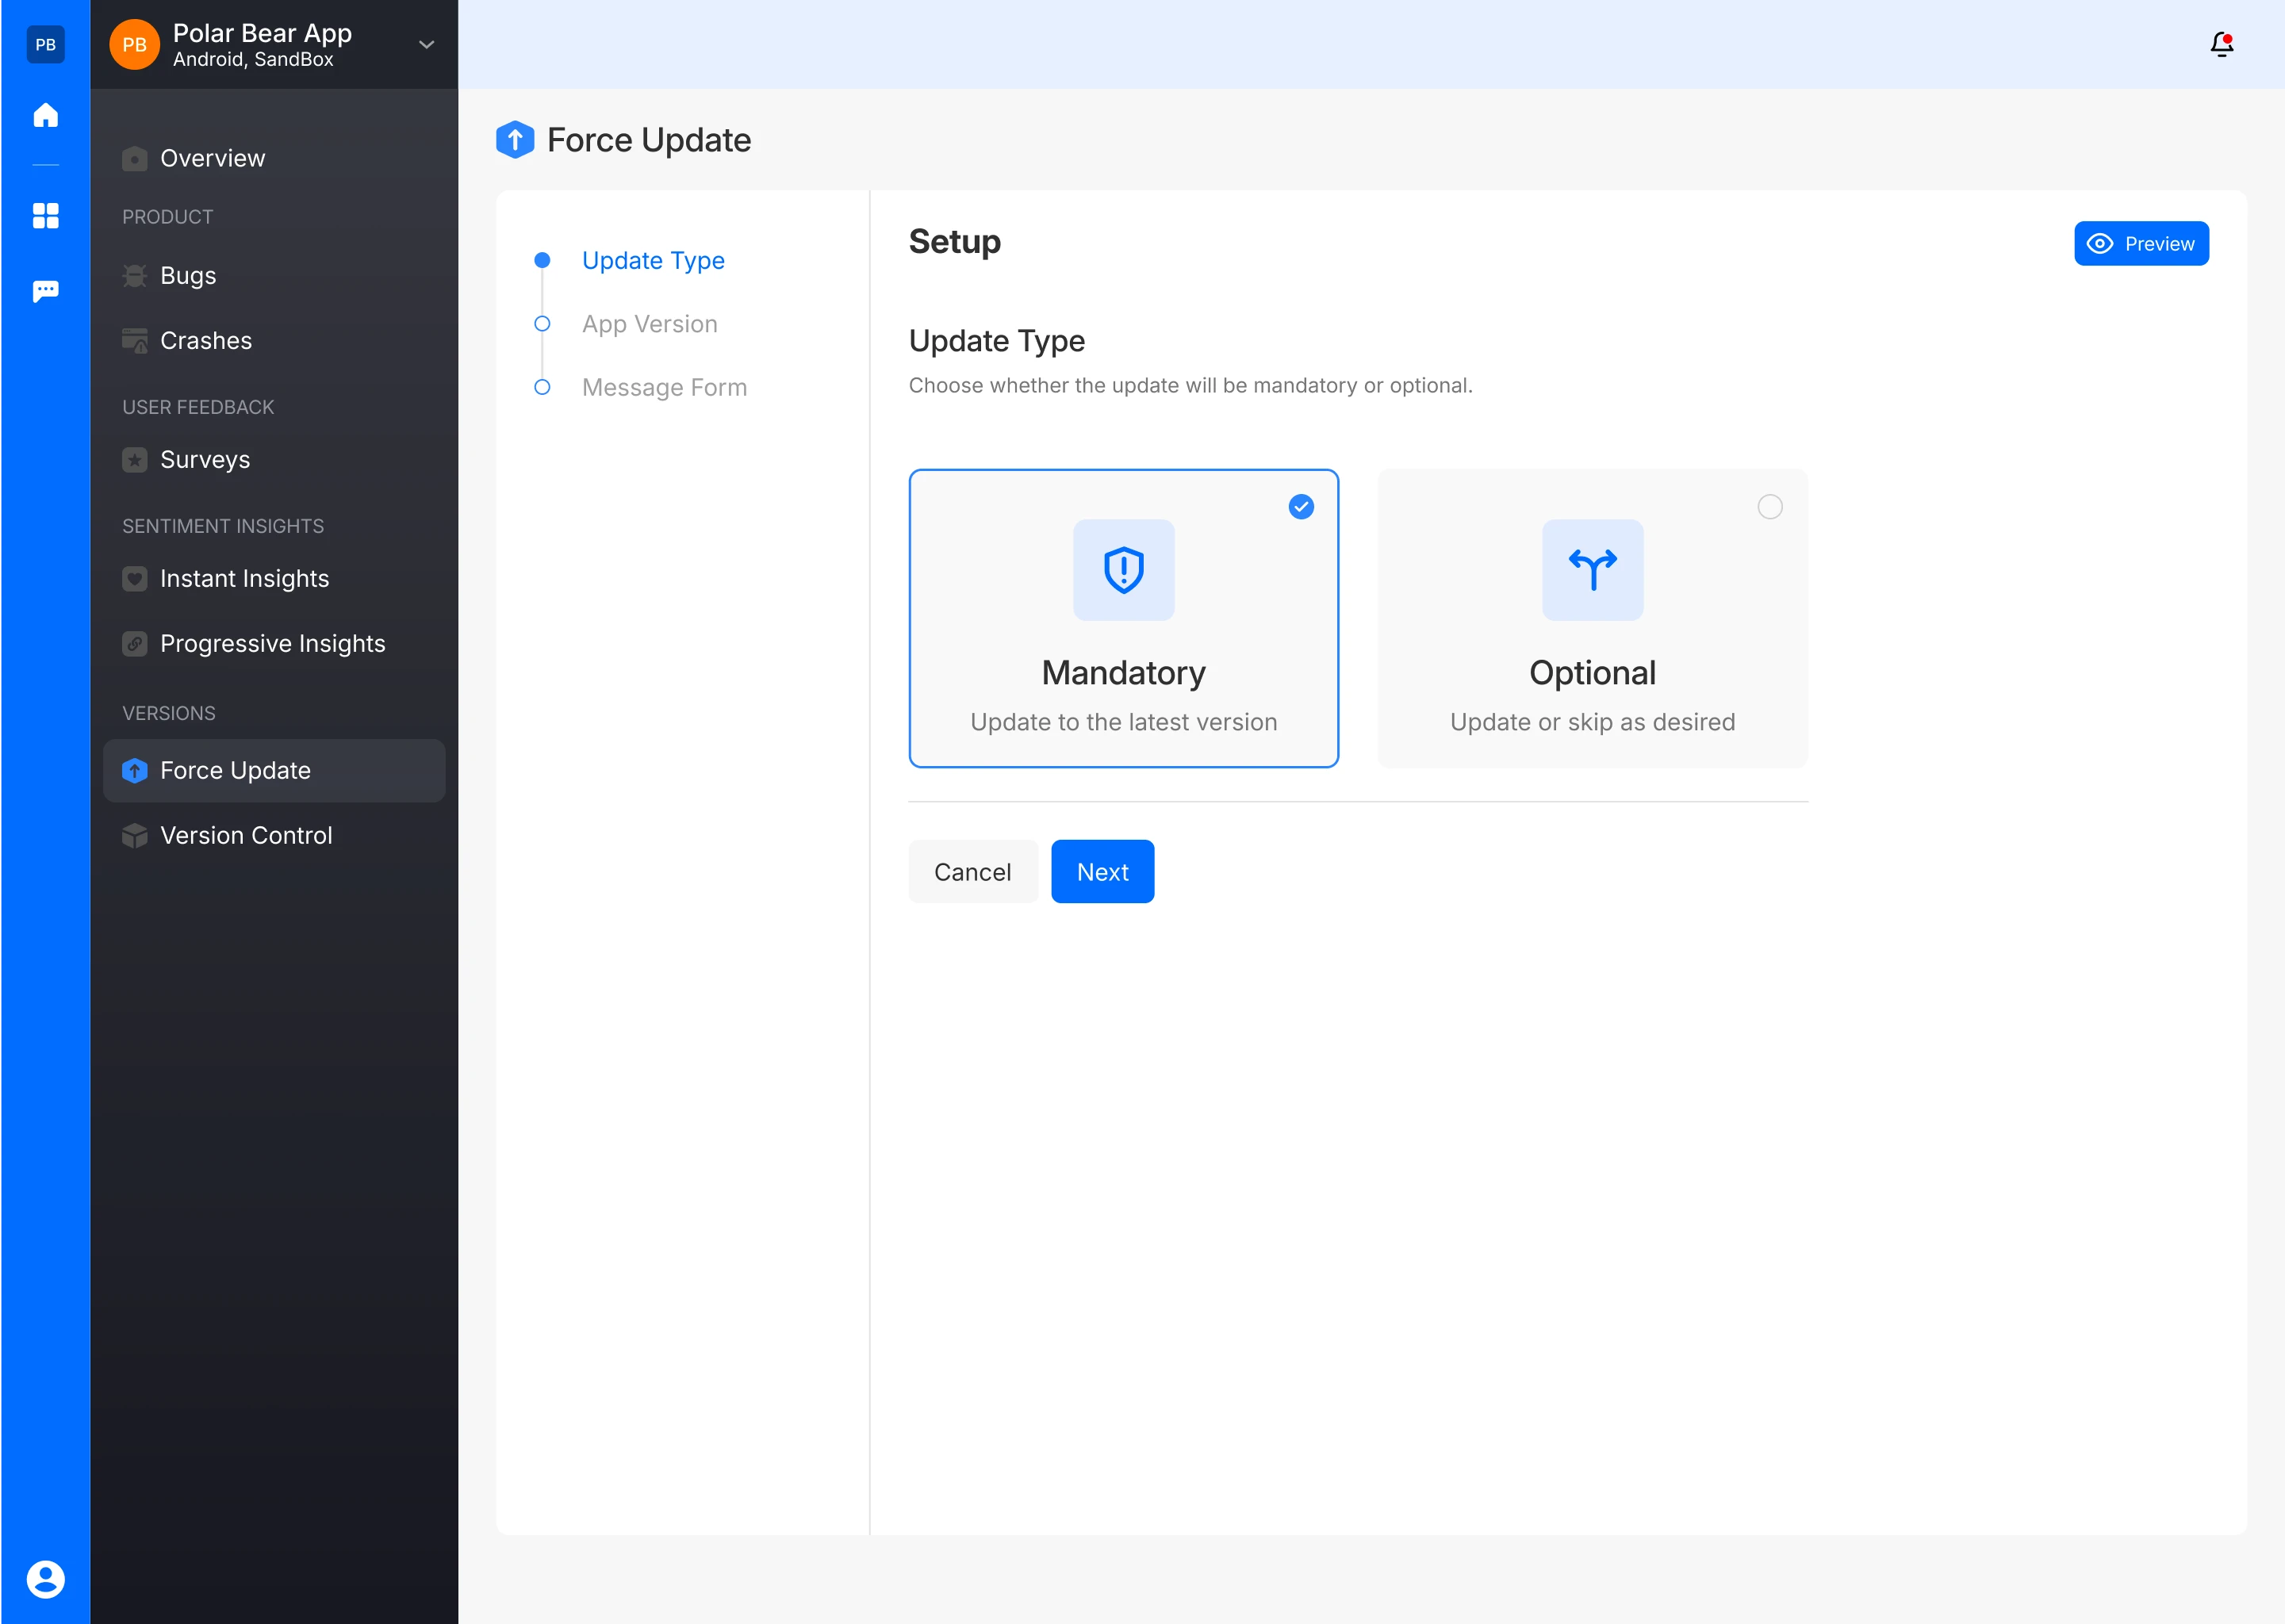The height and width of the screenshot is (1624, 2285).
Task: Open Version Control in the sidebar
Action: tap(246, 835)
